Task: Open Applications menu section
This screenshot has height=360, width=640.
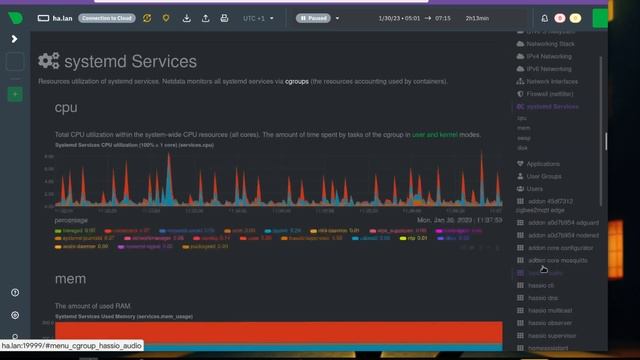Action: point(538,164)
